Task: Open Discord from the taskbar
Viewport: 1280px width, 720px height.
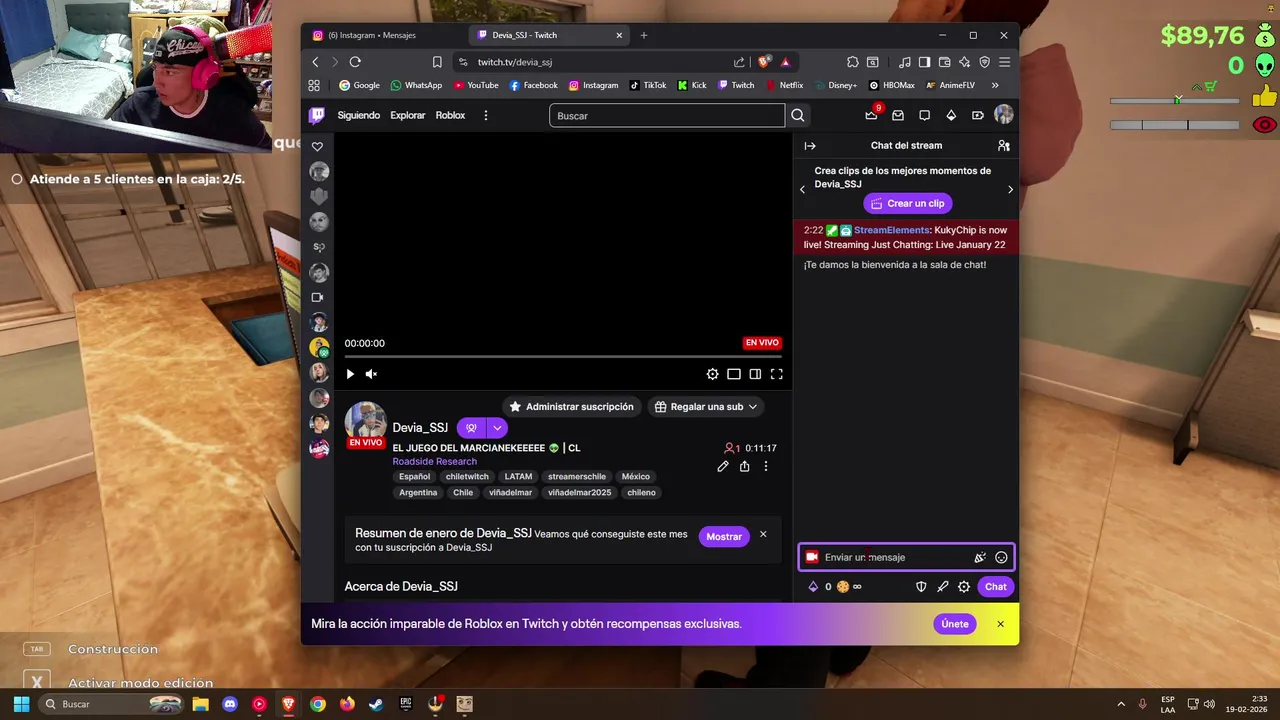Action: coord(230,704)
